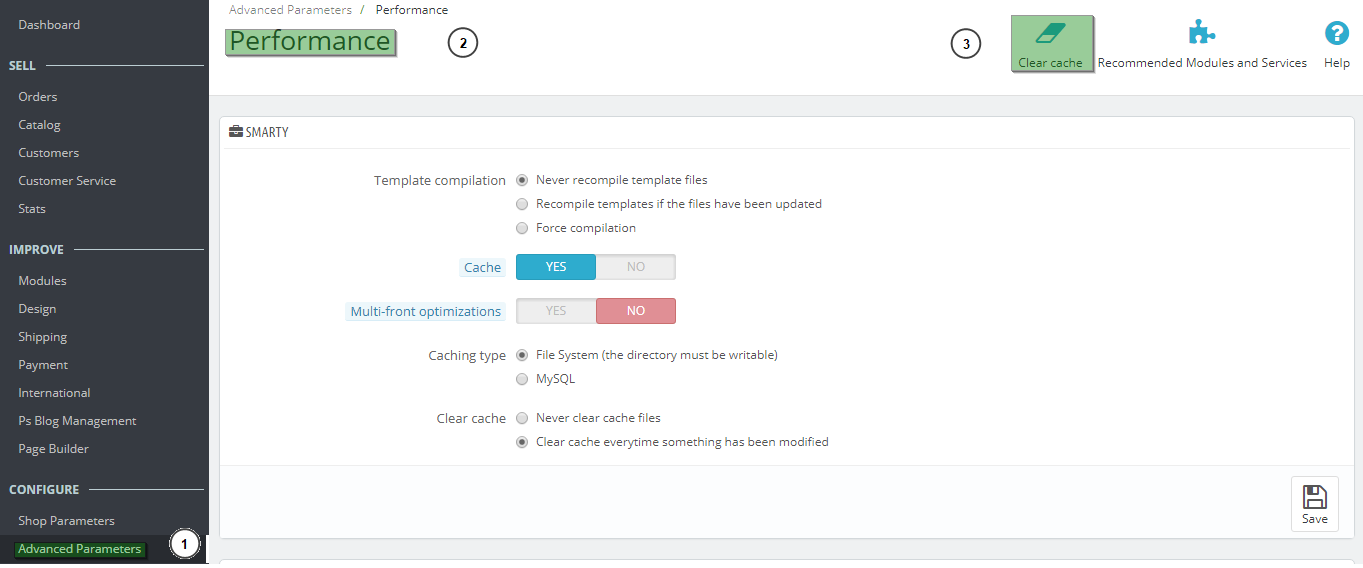The width and height of the screenshot is (1363, 568).
Task: Select Never clear cache files option
Action: click(522, 418)
